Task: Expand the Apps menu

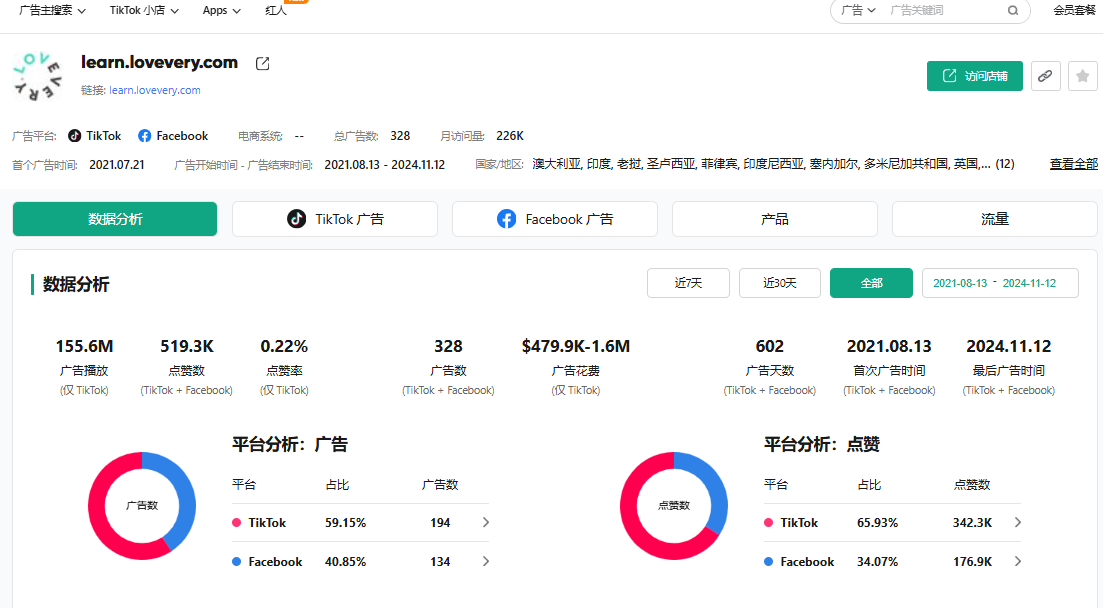Action: tap(222, 11)
